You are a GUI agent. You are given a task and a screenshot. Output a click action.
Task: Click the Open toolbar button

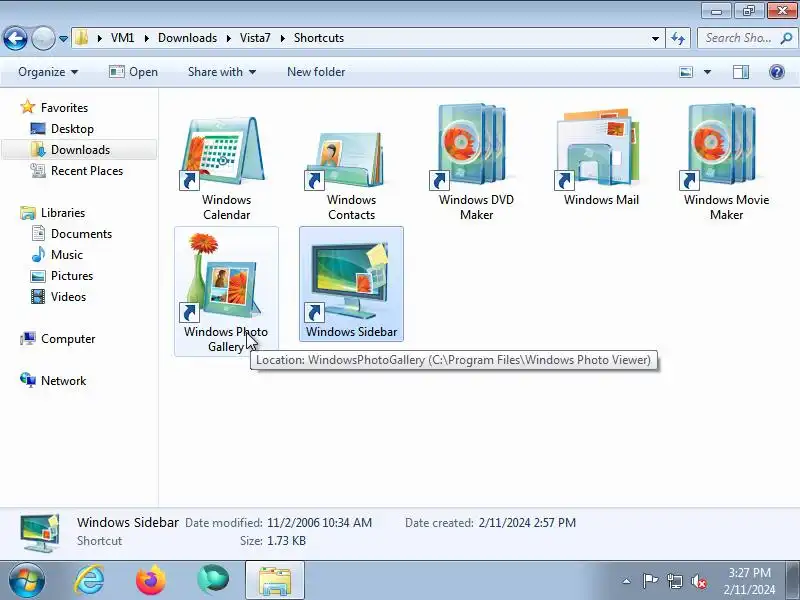(133, 72)
